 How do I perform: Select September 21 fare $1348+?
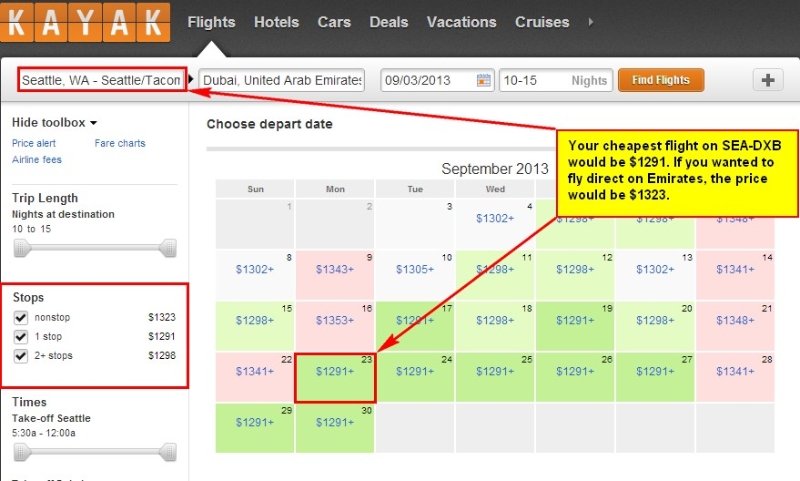click(x=735, y=320)
